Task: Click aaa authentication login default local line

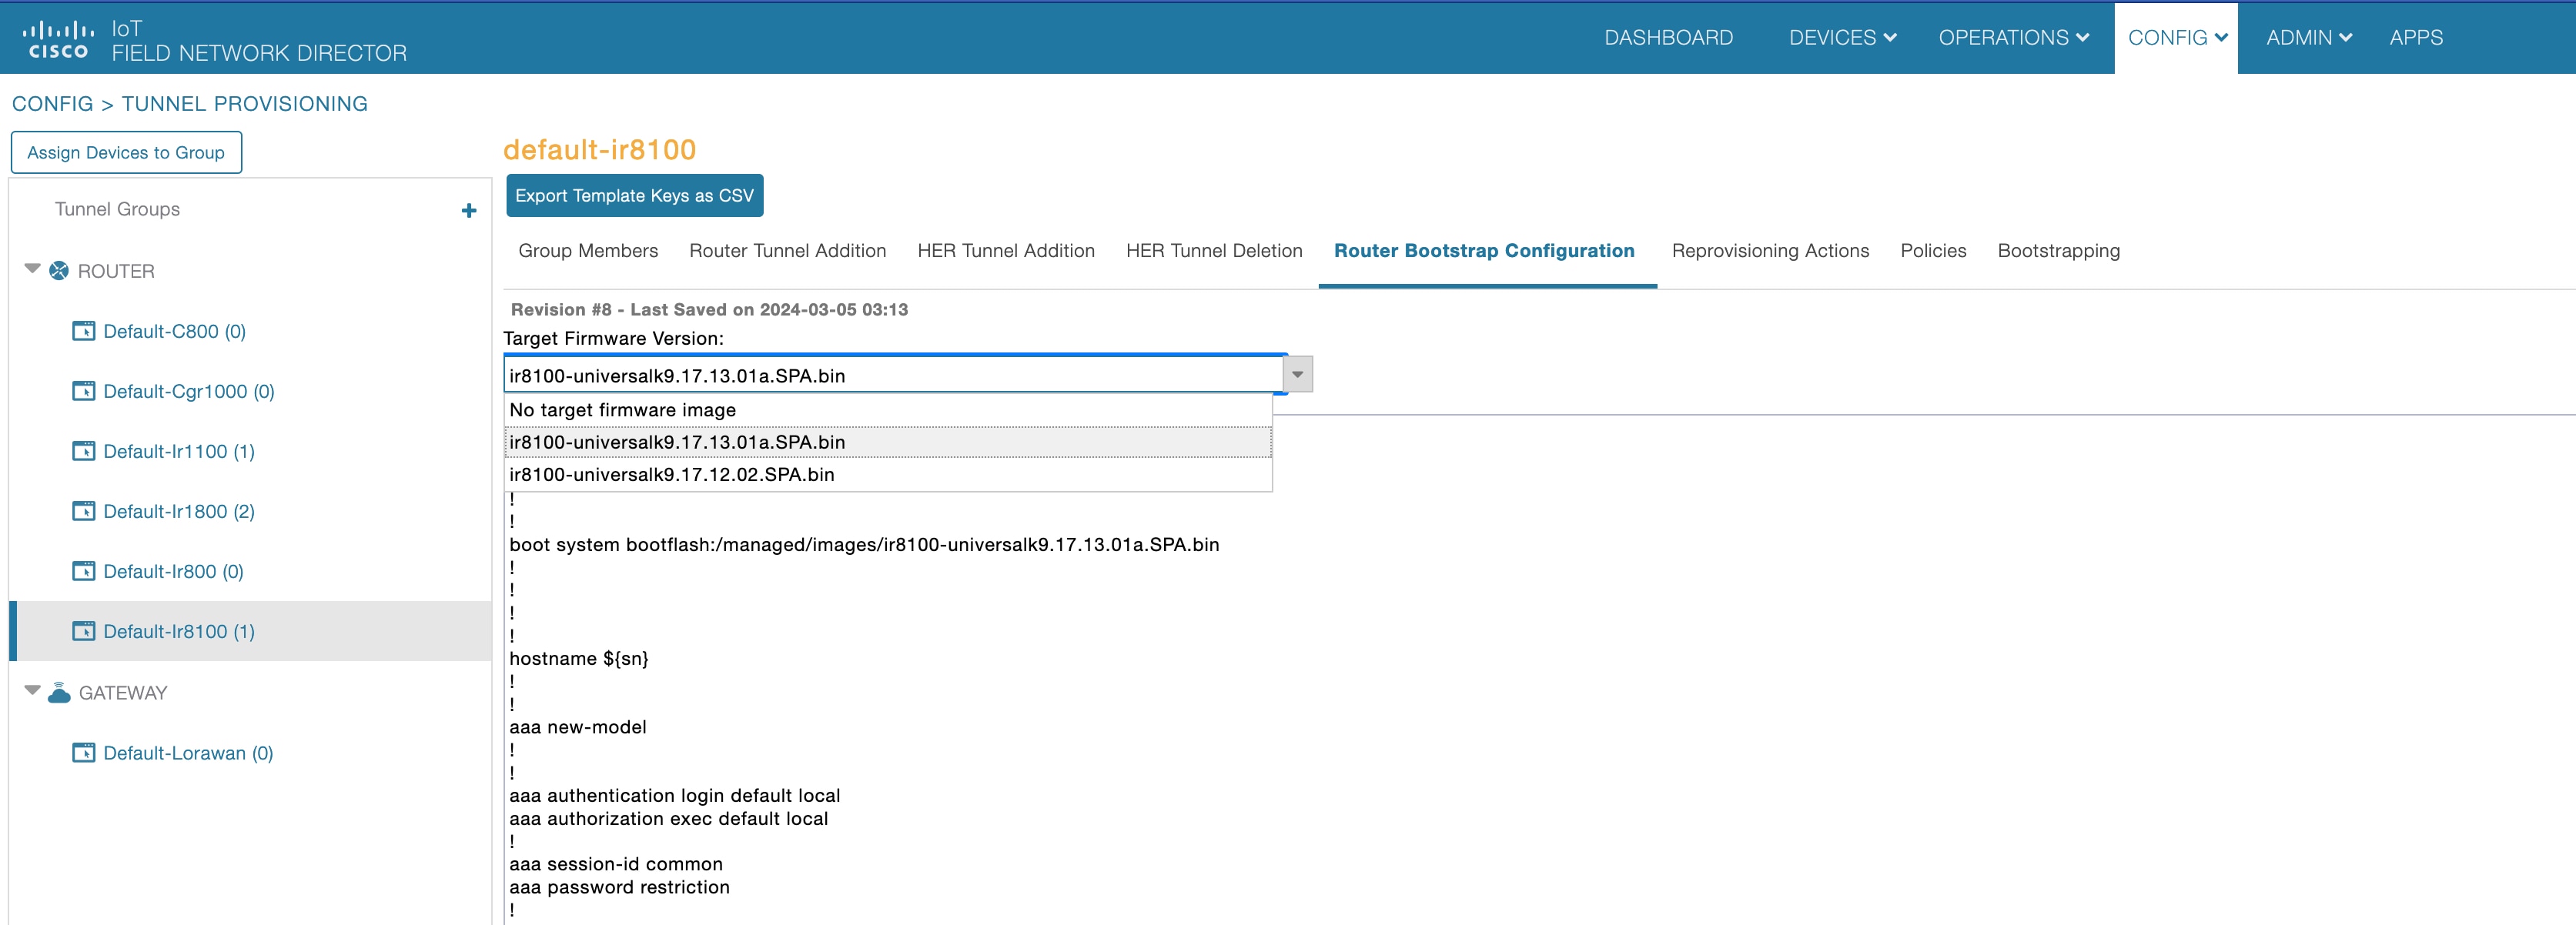Action: pyautogui.click(x=675, y=795)
